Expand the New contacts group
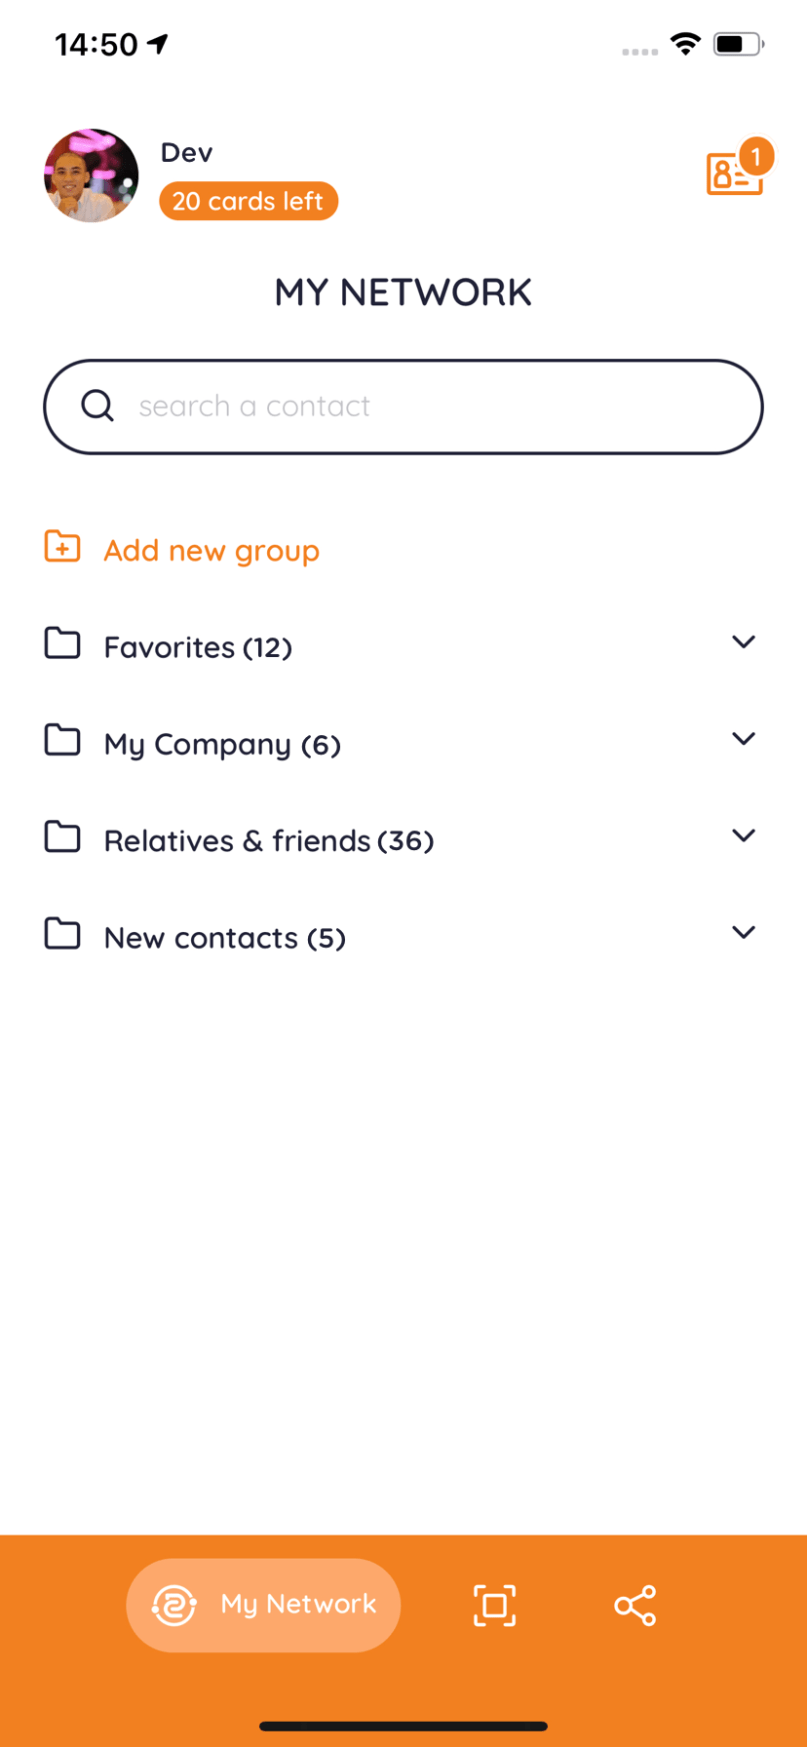 click(x=744, y=932)
